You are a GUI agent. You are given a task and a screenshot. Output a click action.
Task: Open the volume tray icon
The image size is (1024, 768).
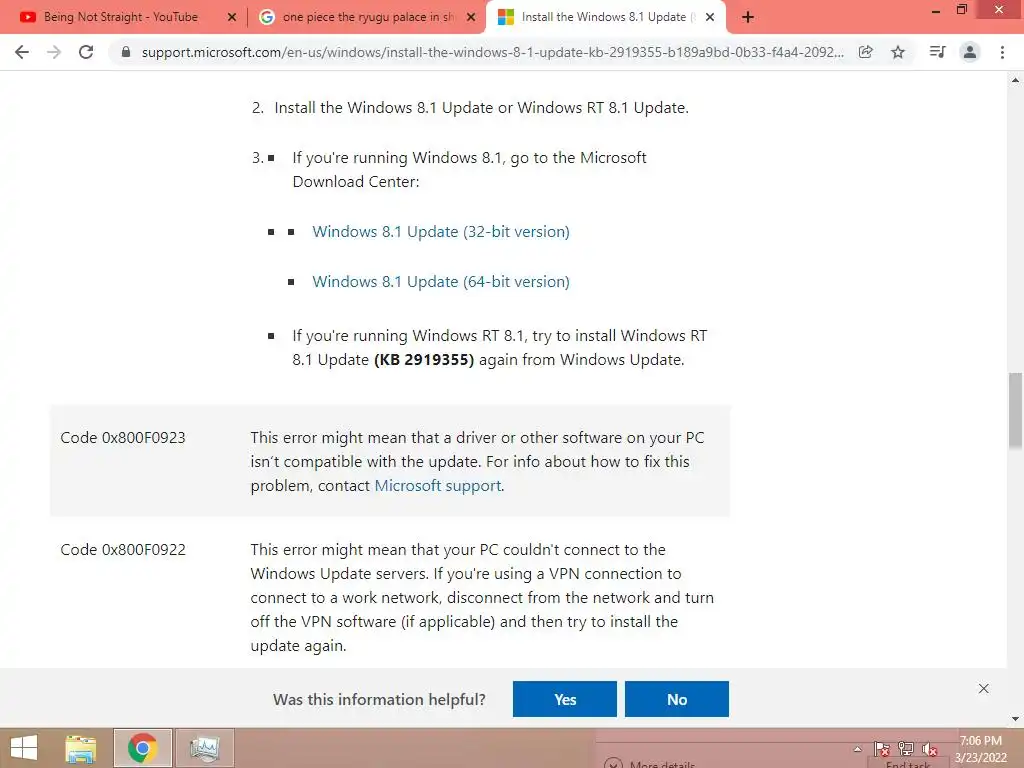click(x=929, y=749)
